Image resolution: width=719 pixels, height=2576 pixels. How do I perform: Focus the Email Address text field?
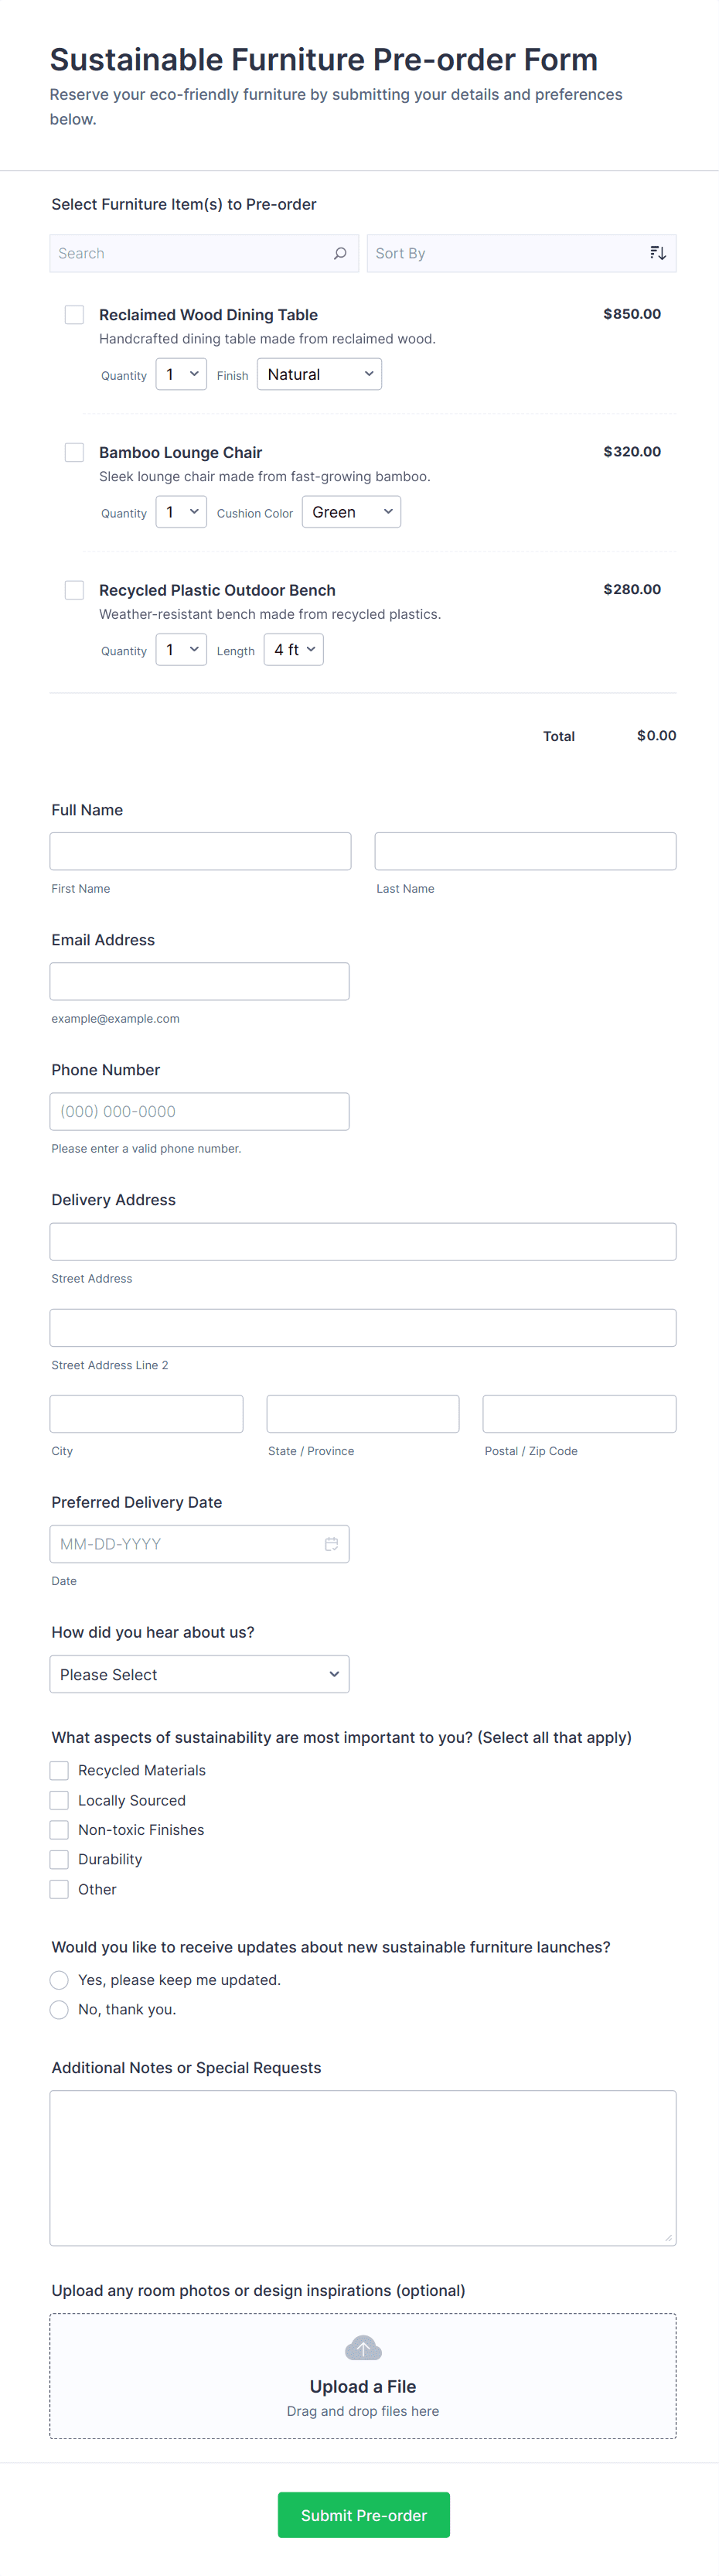click(x=199, y=982)
